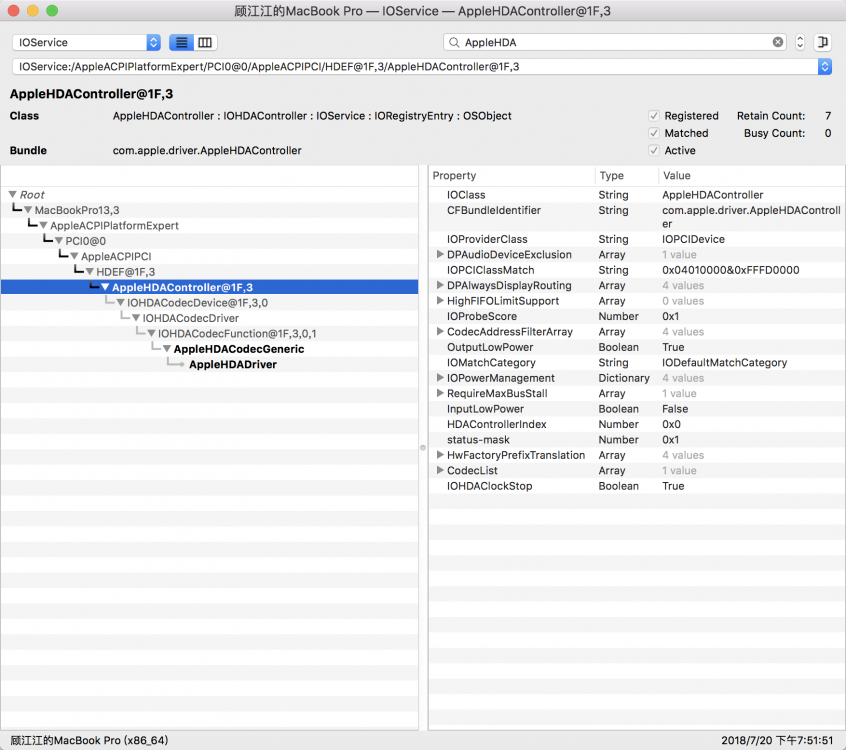This screenshot has height=750, width=846.
Task: Expand the DPAlwaysDisplayRouting property
Action: (x=440, y=285)
